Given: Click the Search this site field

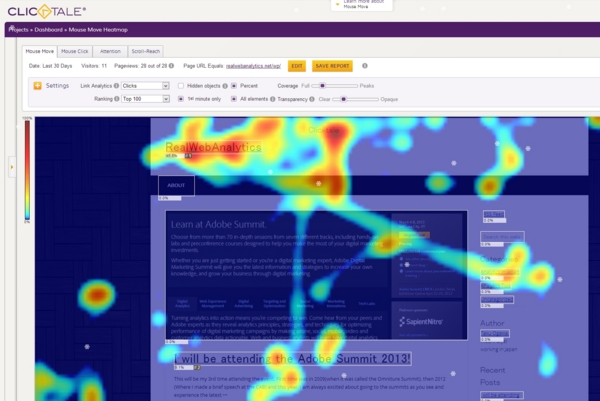Looking at the screenshot, I should coord(502,237).
